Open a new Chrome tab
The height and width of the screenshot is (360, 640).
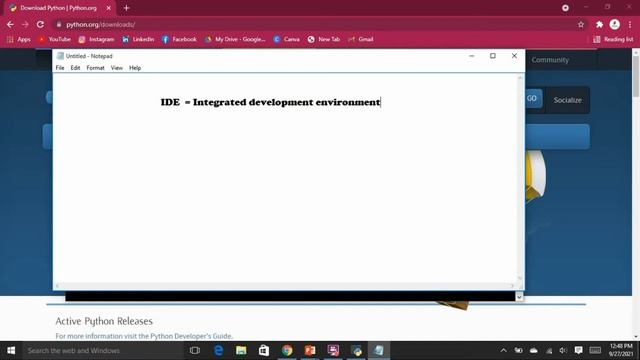click(127, 8)
